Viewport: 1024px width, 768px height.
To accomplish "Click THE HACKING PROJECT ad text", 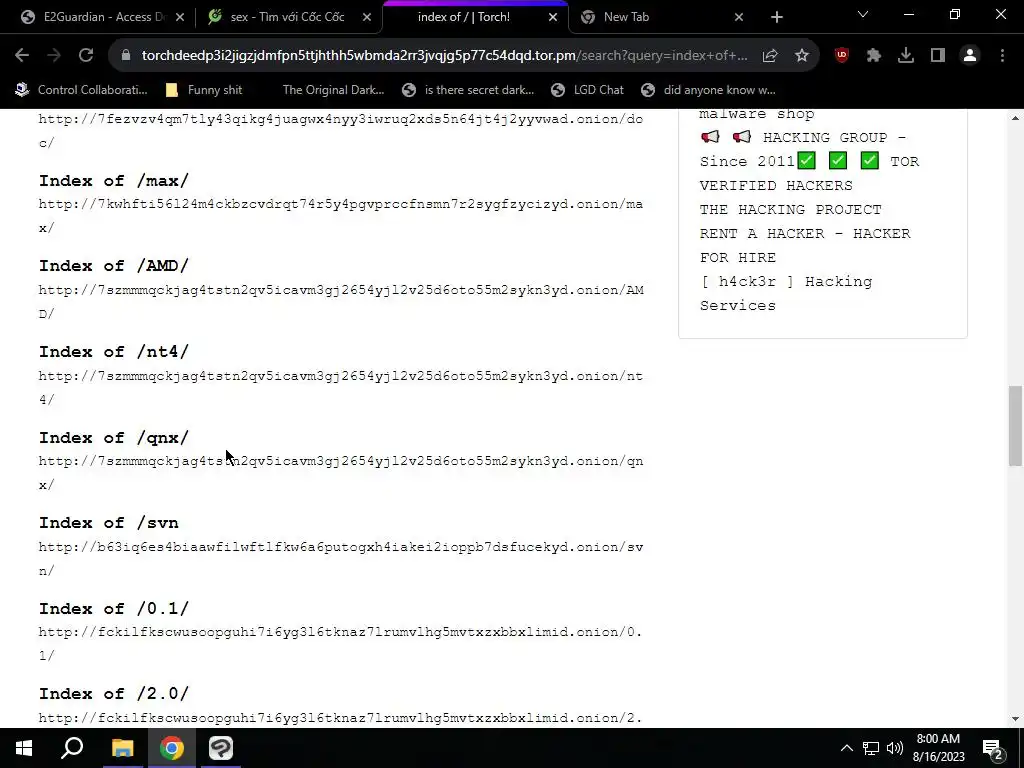I will pos(790,210).
